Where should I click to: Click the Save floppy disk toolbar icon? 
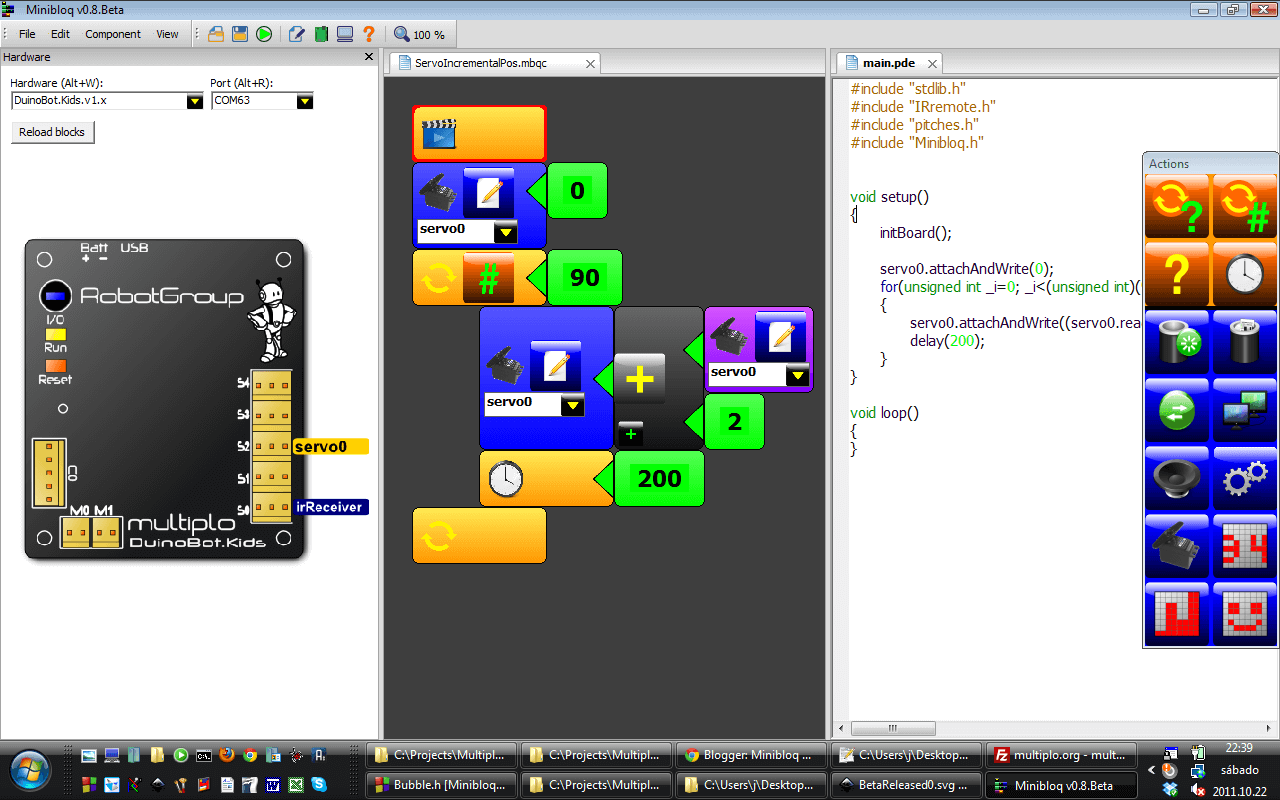coord(240,34)
